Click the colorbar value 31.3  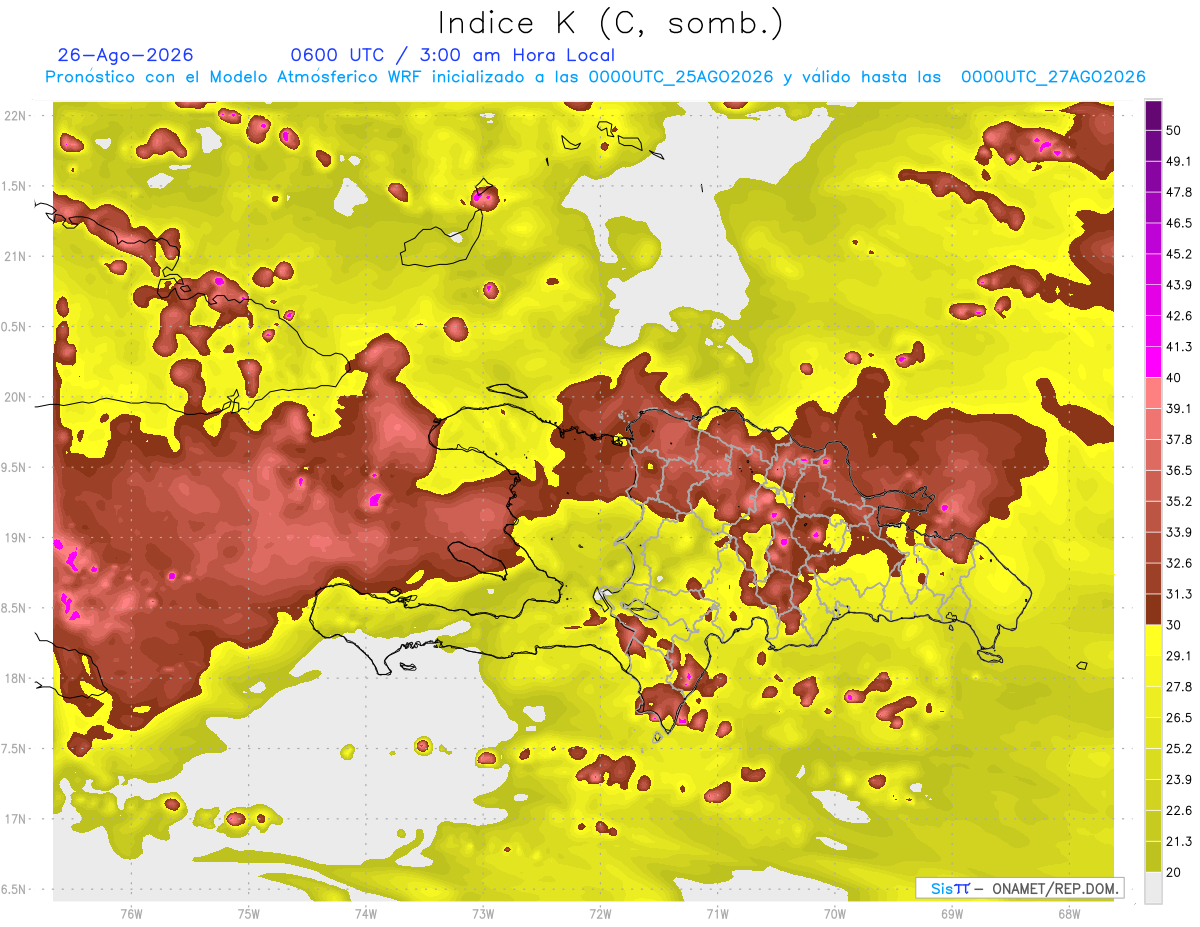1179,594
